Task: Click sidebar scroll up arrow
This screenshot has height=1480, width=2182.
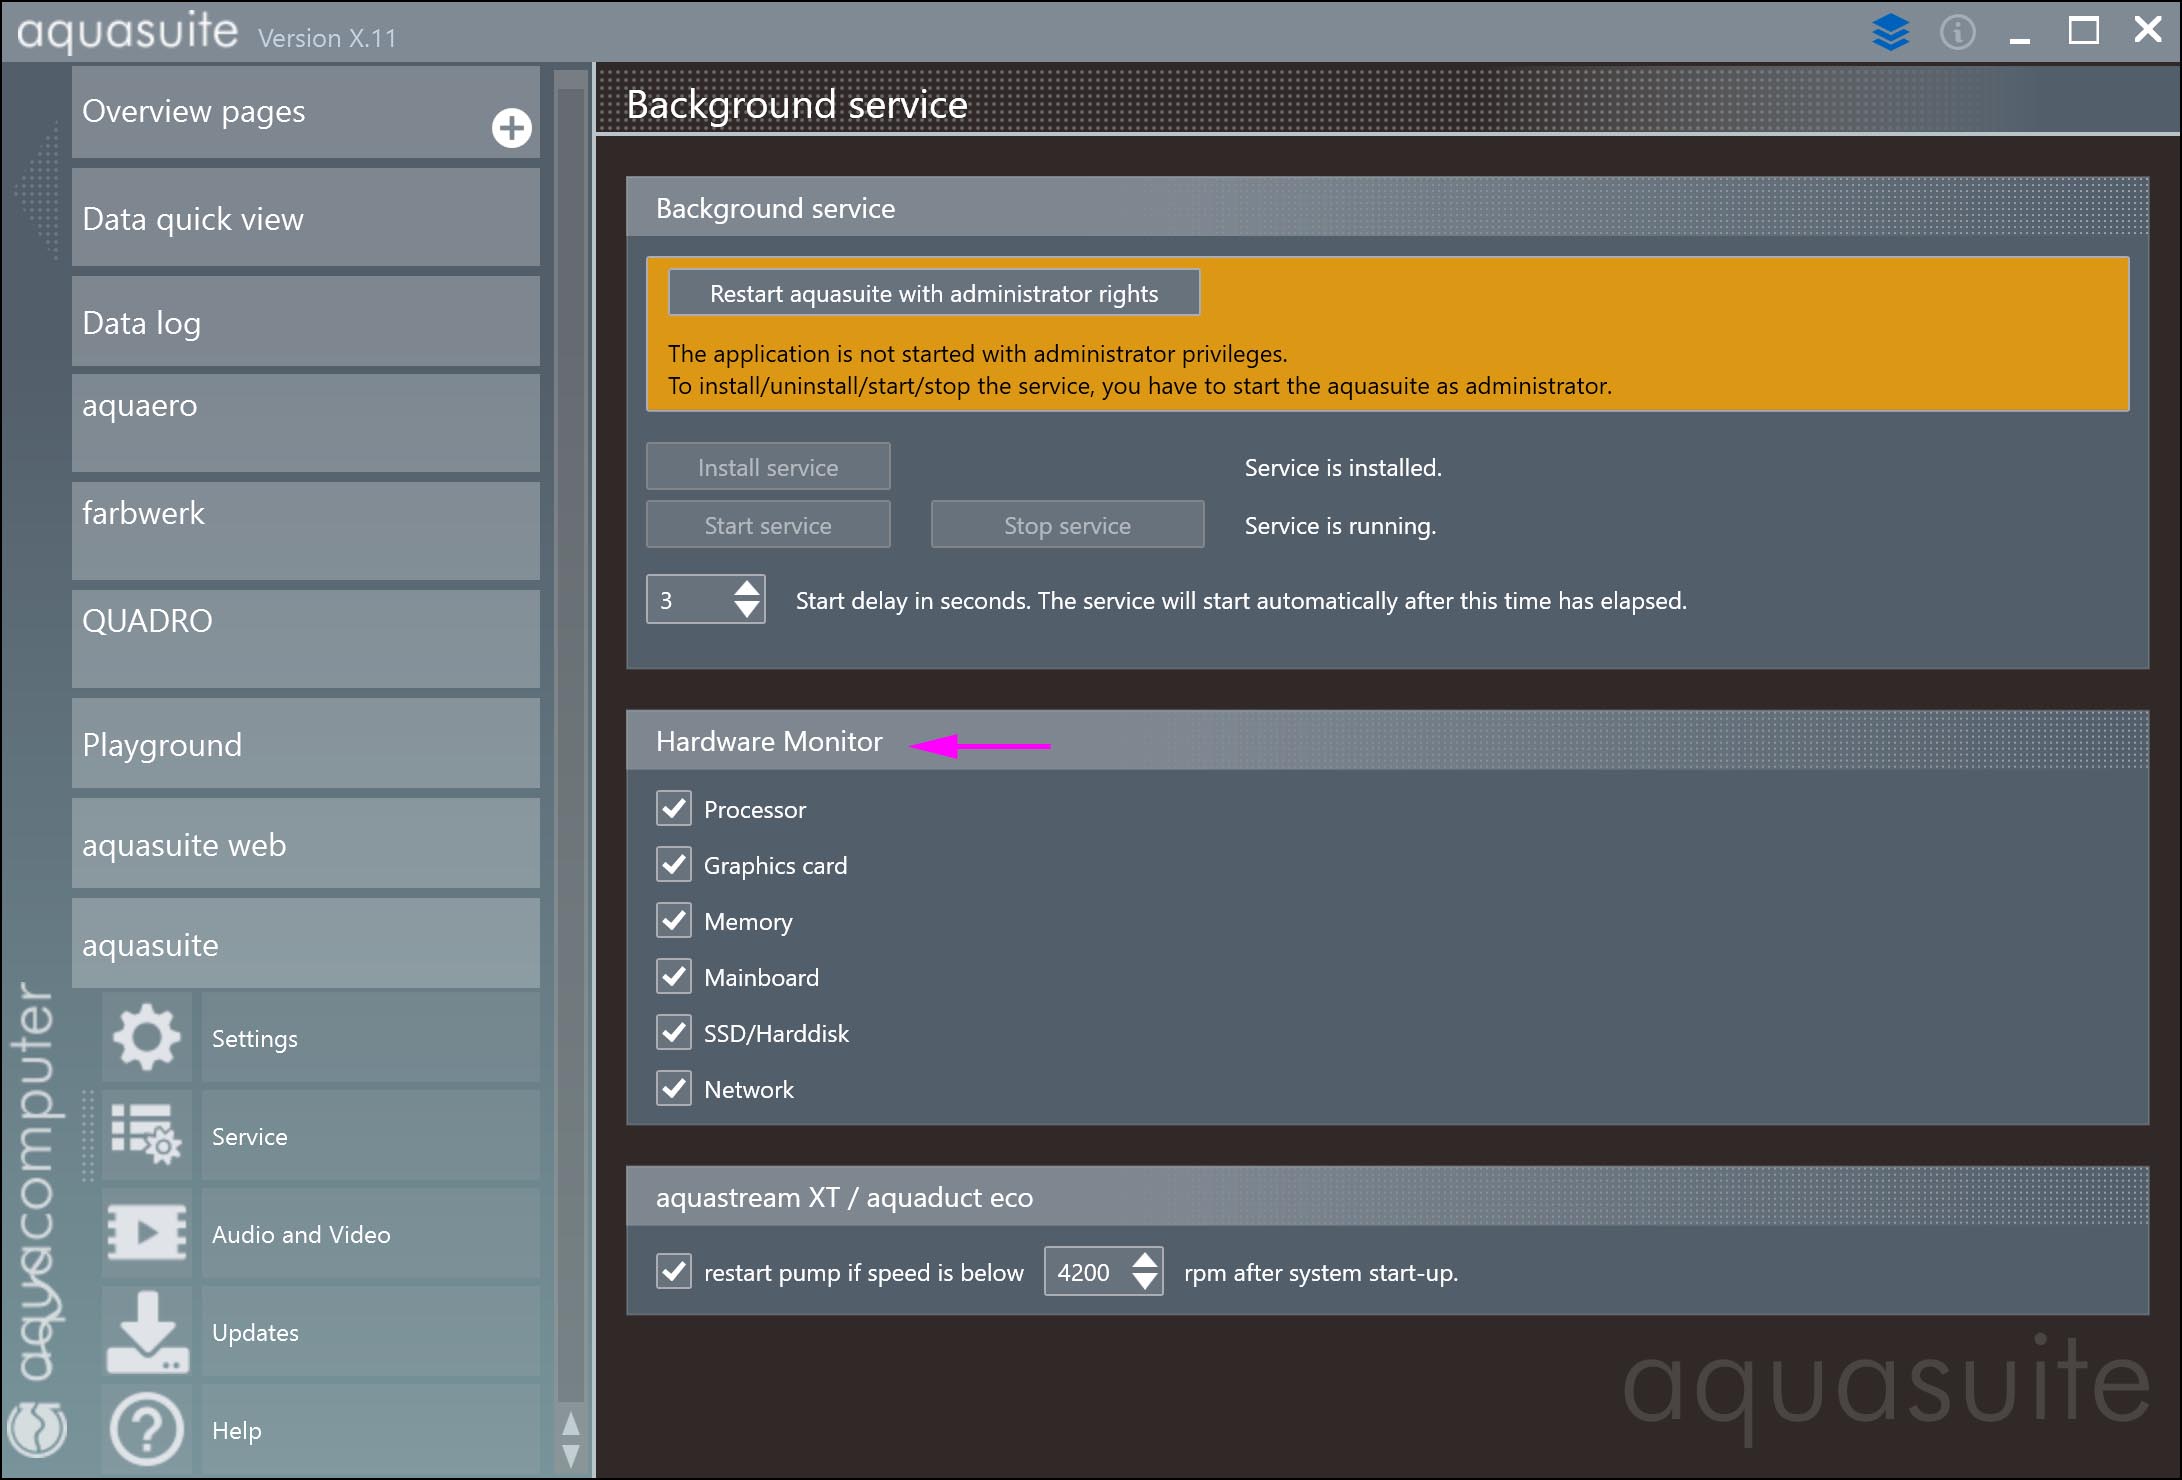Action: pos(571,1422)
